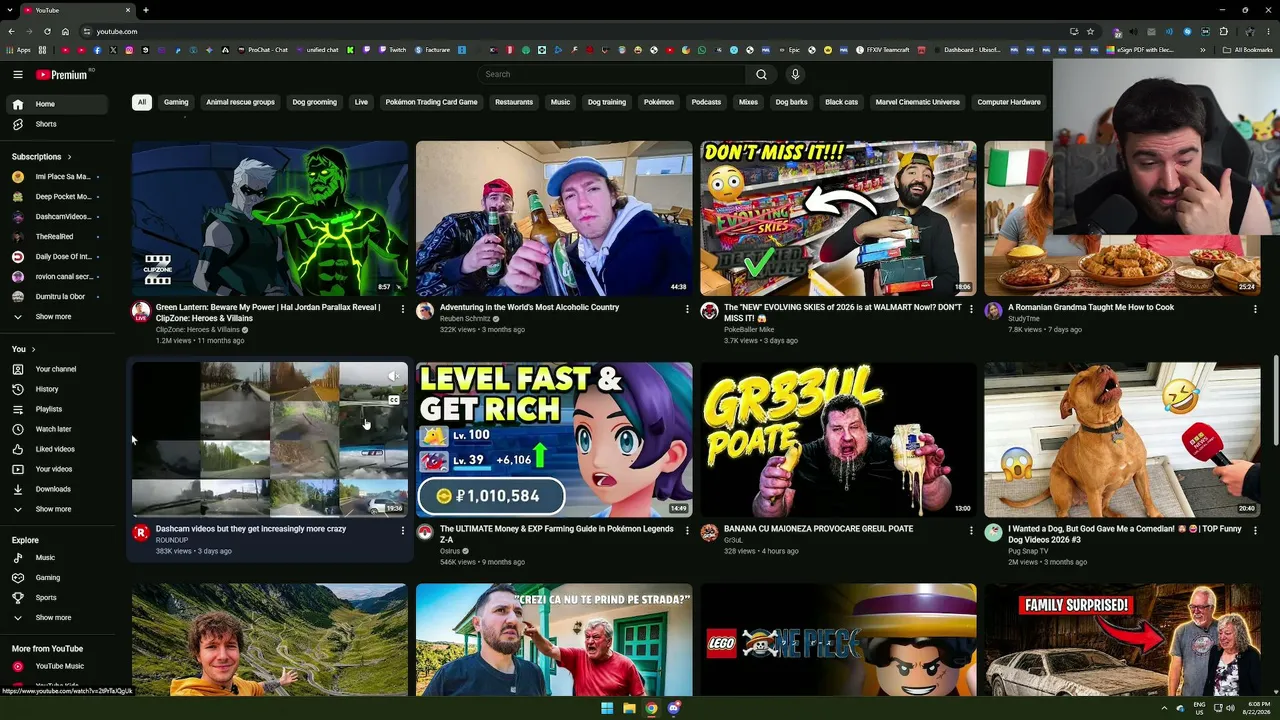Open options menu for Green Lantern video
Image resolution: width=1280 pixels, height=720 pixels.
(x=403, y=309)
